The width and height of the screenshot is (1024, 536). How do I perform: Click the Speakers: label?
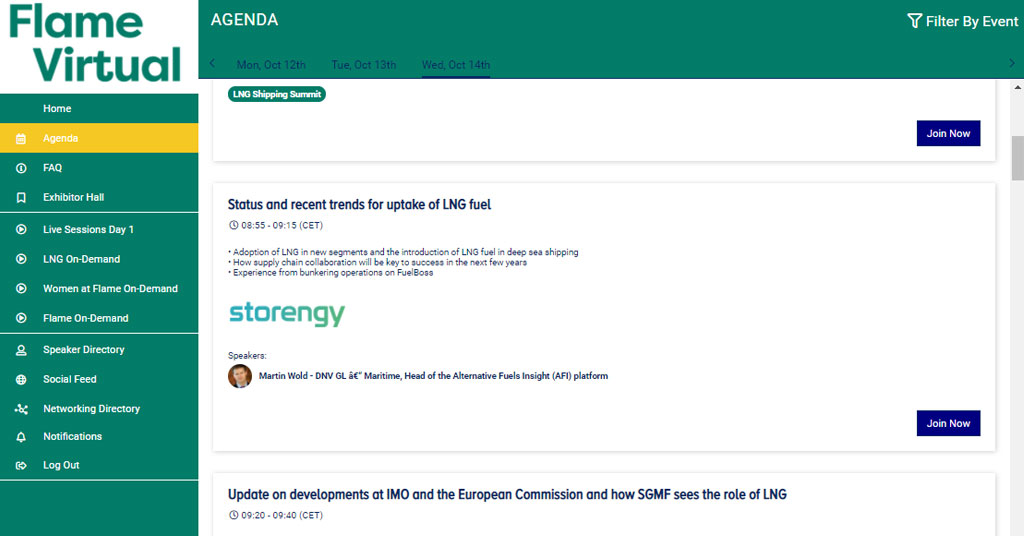(247, 356)
